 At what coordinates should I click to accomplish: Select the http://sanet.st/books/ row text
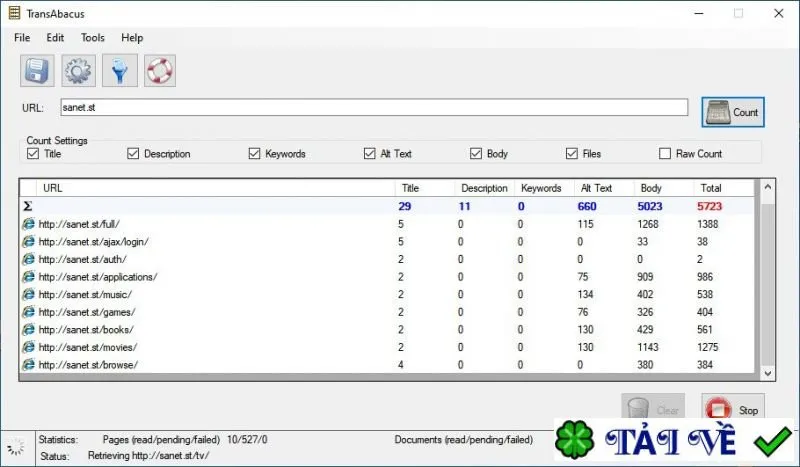pos(86,330)
